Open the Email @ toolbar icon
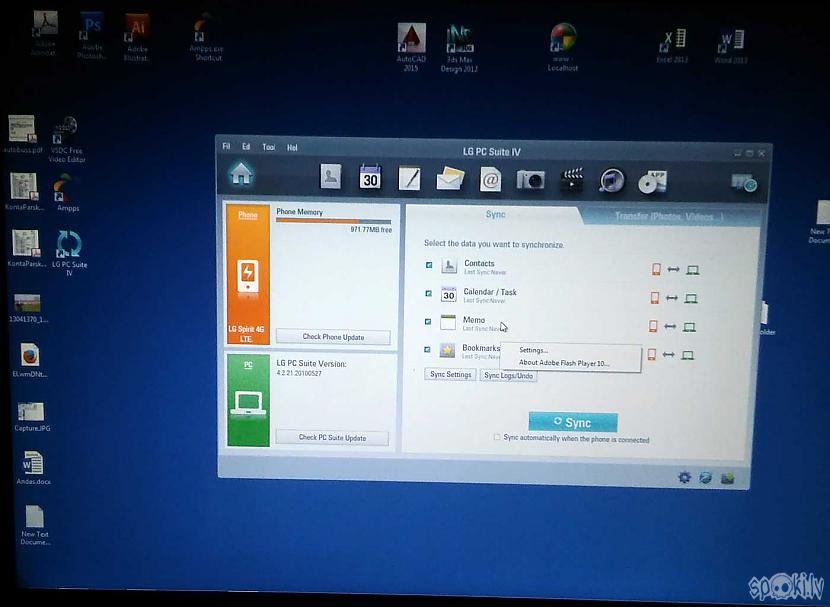Viewport: 830px width, 607px height. (x=490, y=180)
